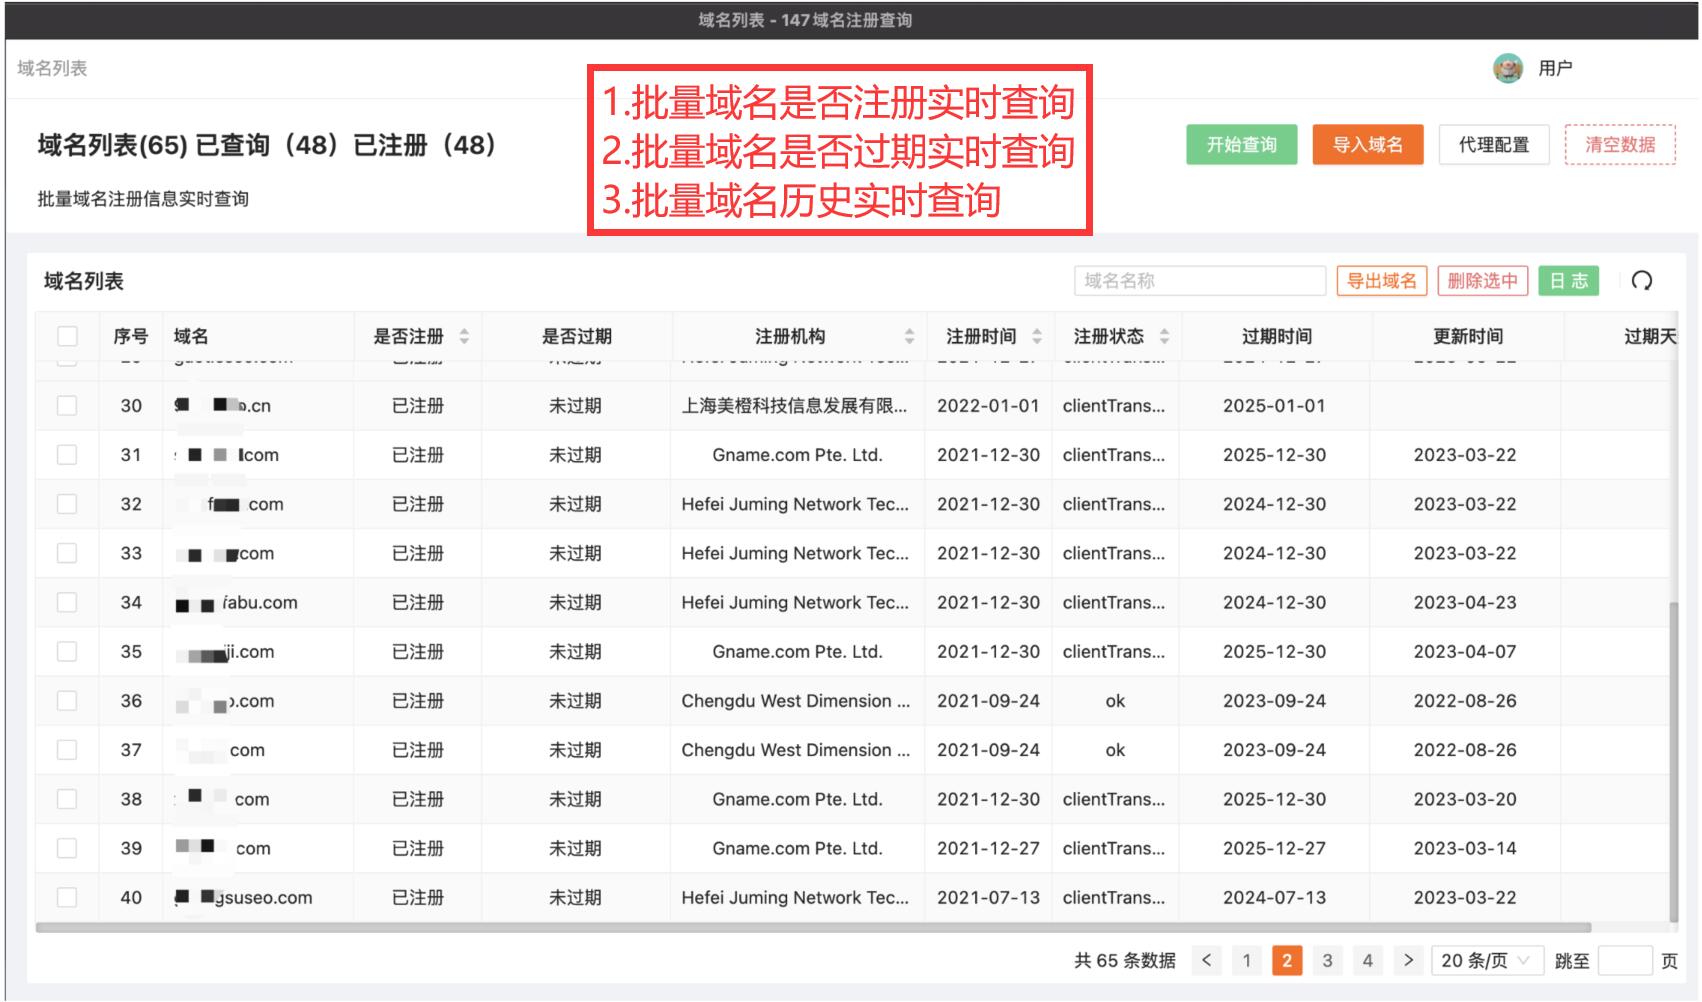The height and width of the screenshot is (1002, 1702).
Task: Sort the 注册机构 column
Action: 908,335
